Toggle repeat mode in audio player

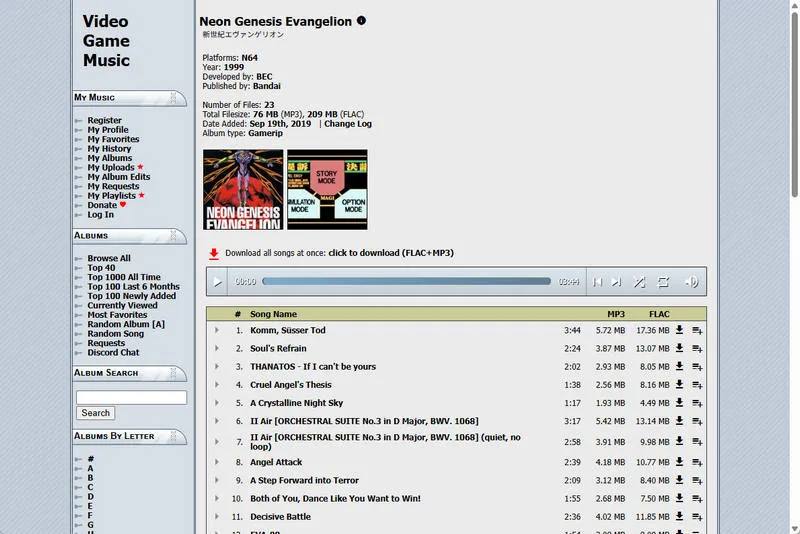663,282
